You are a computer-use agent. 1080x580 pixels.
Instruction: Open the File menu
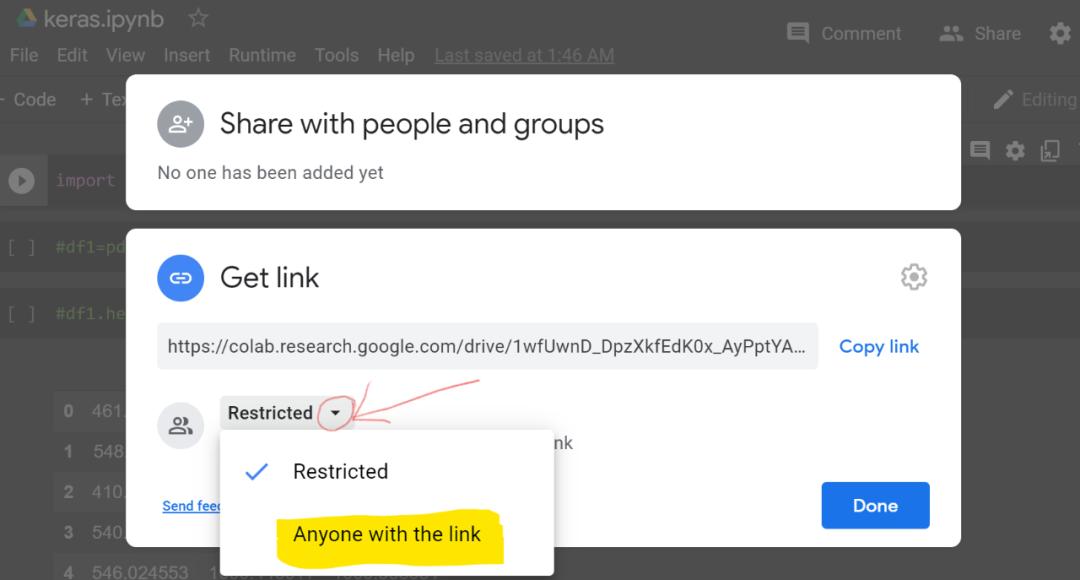(x=24, y=55)
